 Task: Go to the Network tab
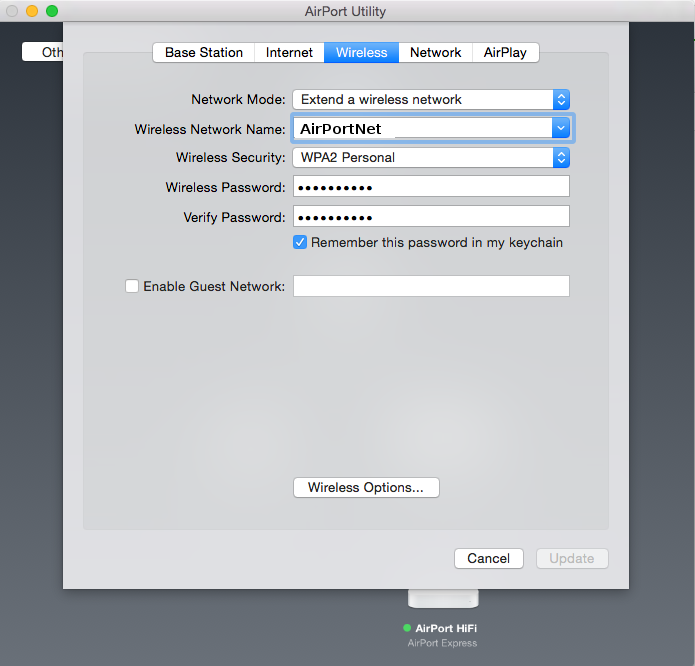(x=435, y=53)
